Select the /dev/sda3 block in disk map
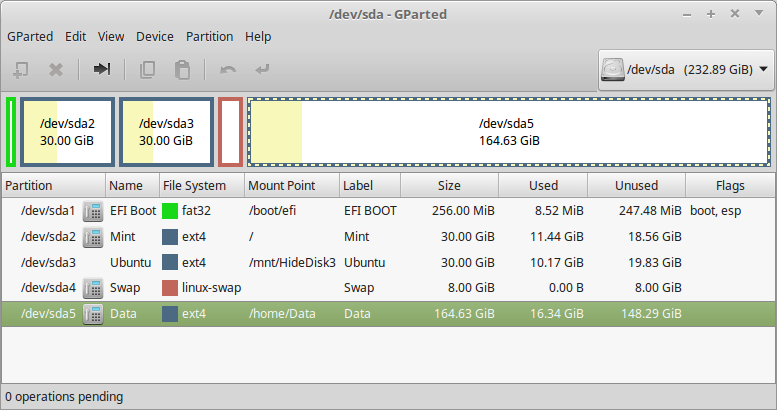Viewport: 777px width, 410px height. [x=166, y=132]
